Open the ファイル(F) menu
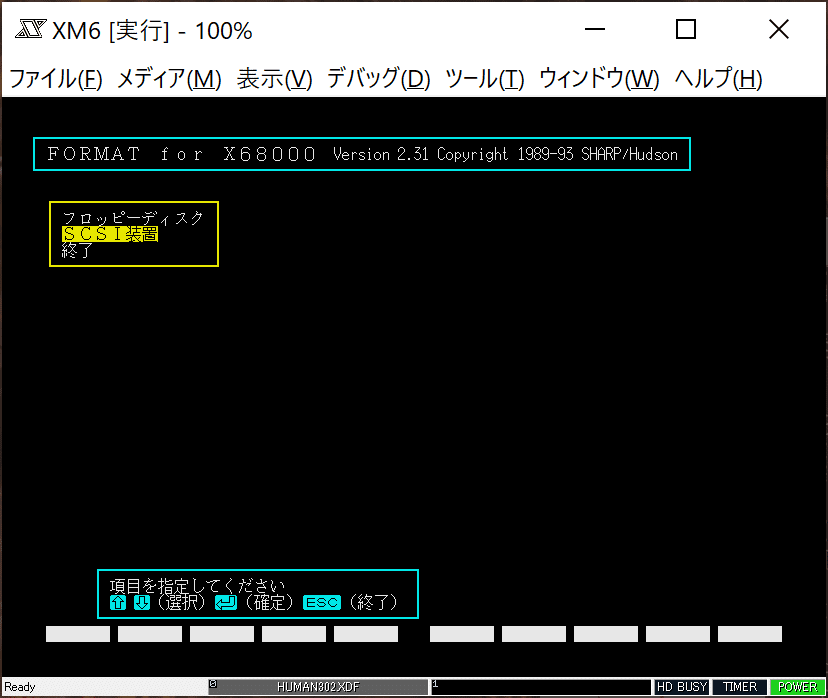 pos(56,79)
